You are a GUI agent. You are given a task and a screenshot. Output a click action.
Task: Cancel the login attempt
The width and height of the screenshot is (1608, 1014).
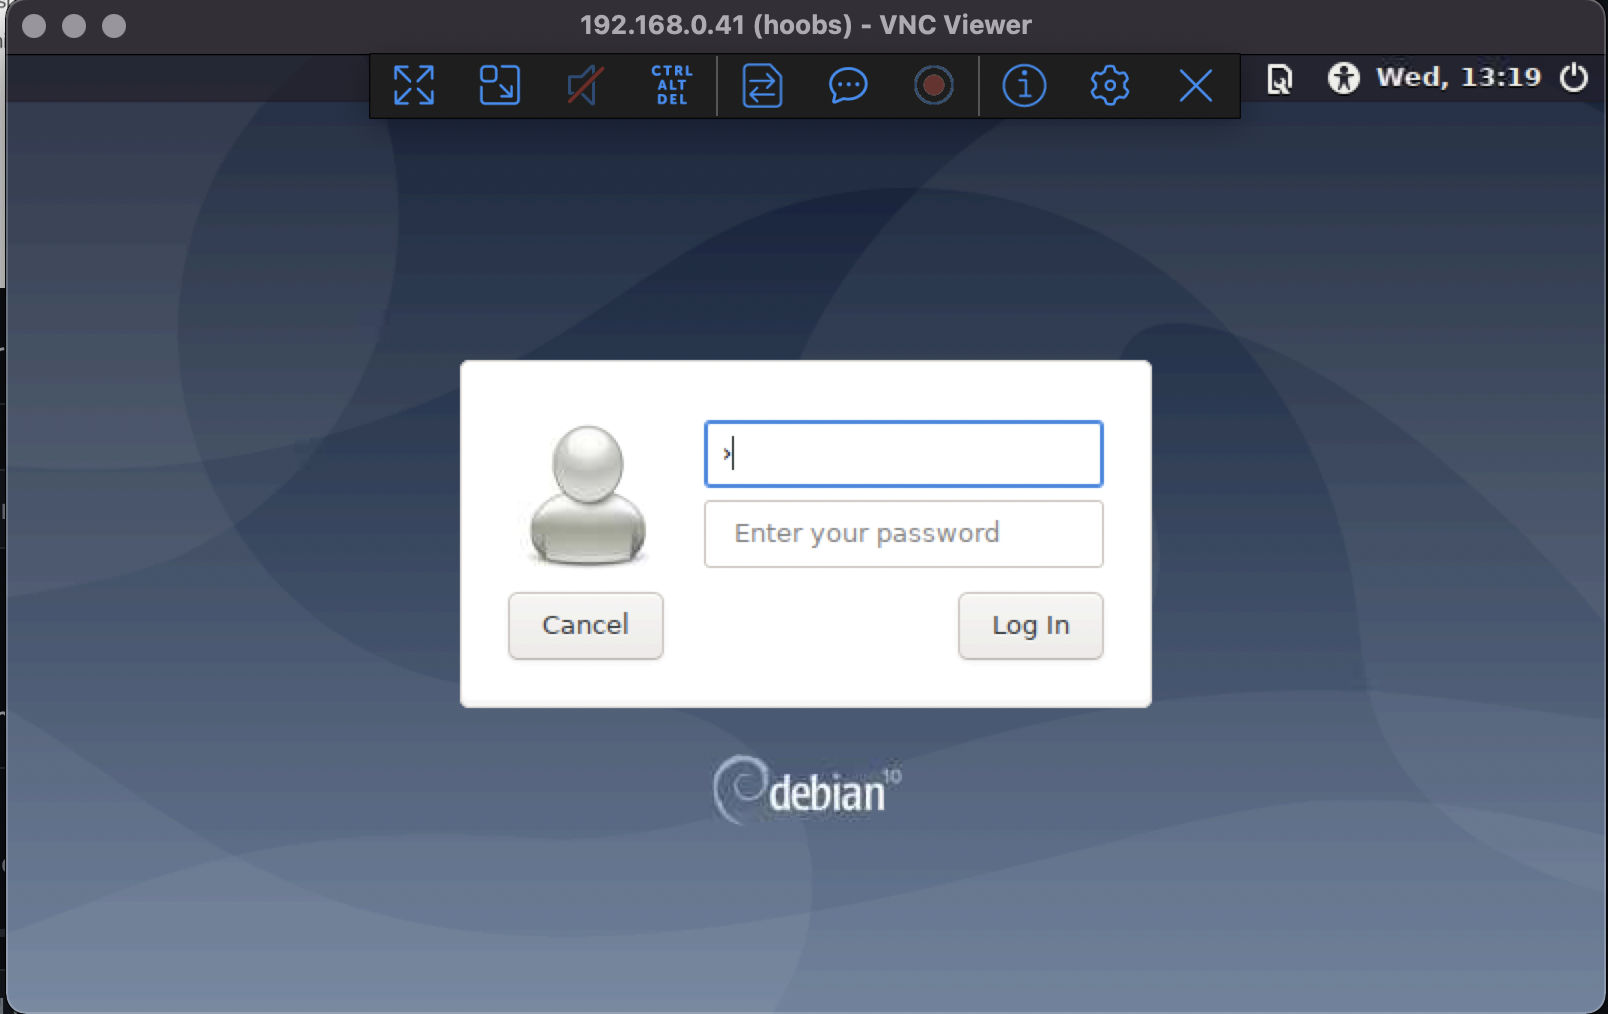[585, 625]
